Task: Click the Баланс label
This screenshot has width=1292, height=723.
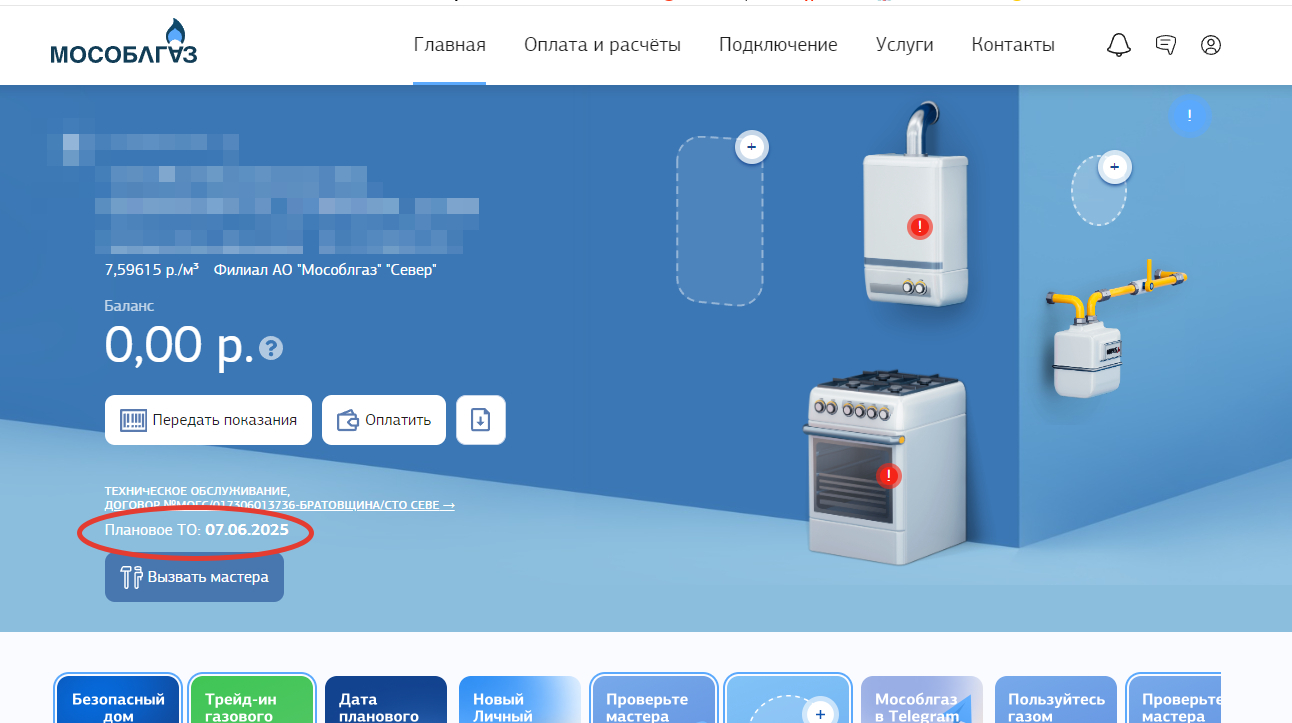Action: 130,306
